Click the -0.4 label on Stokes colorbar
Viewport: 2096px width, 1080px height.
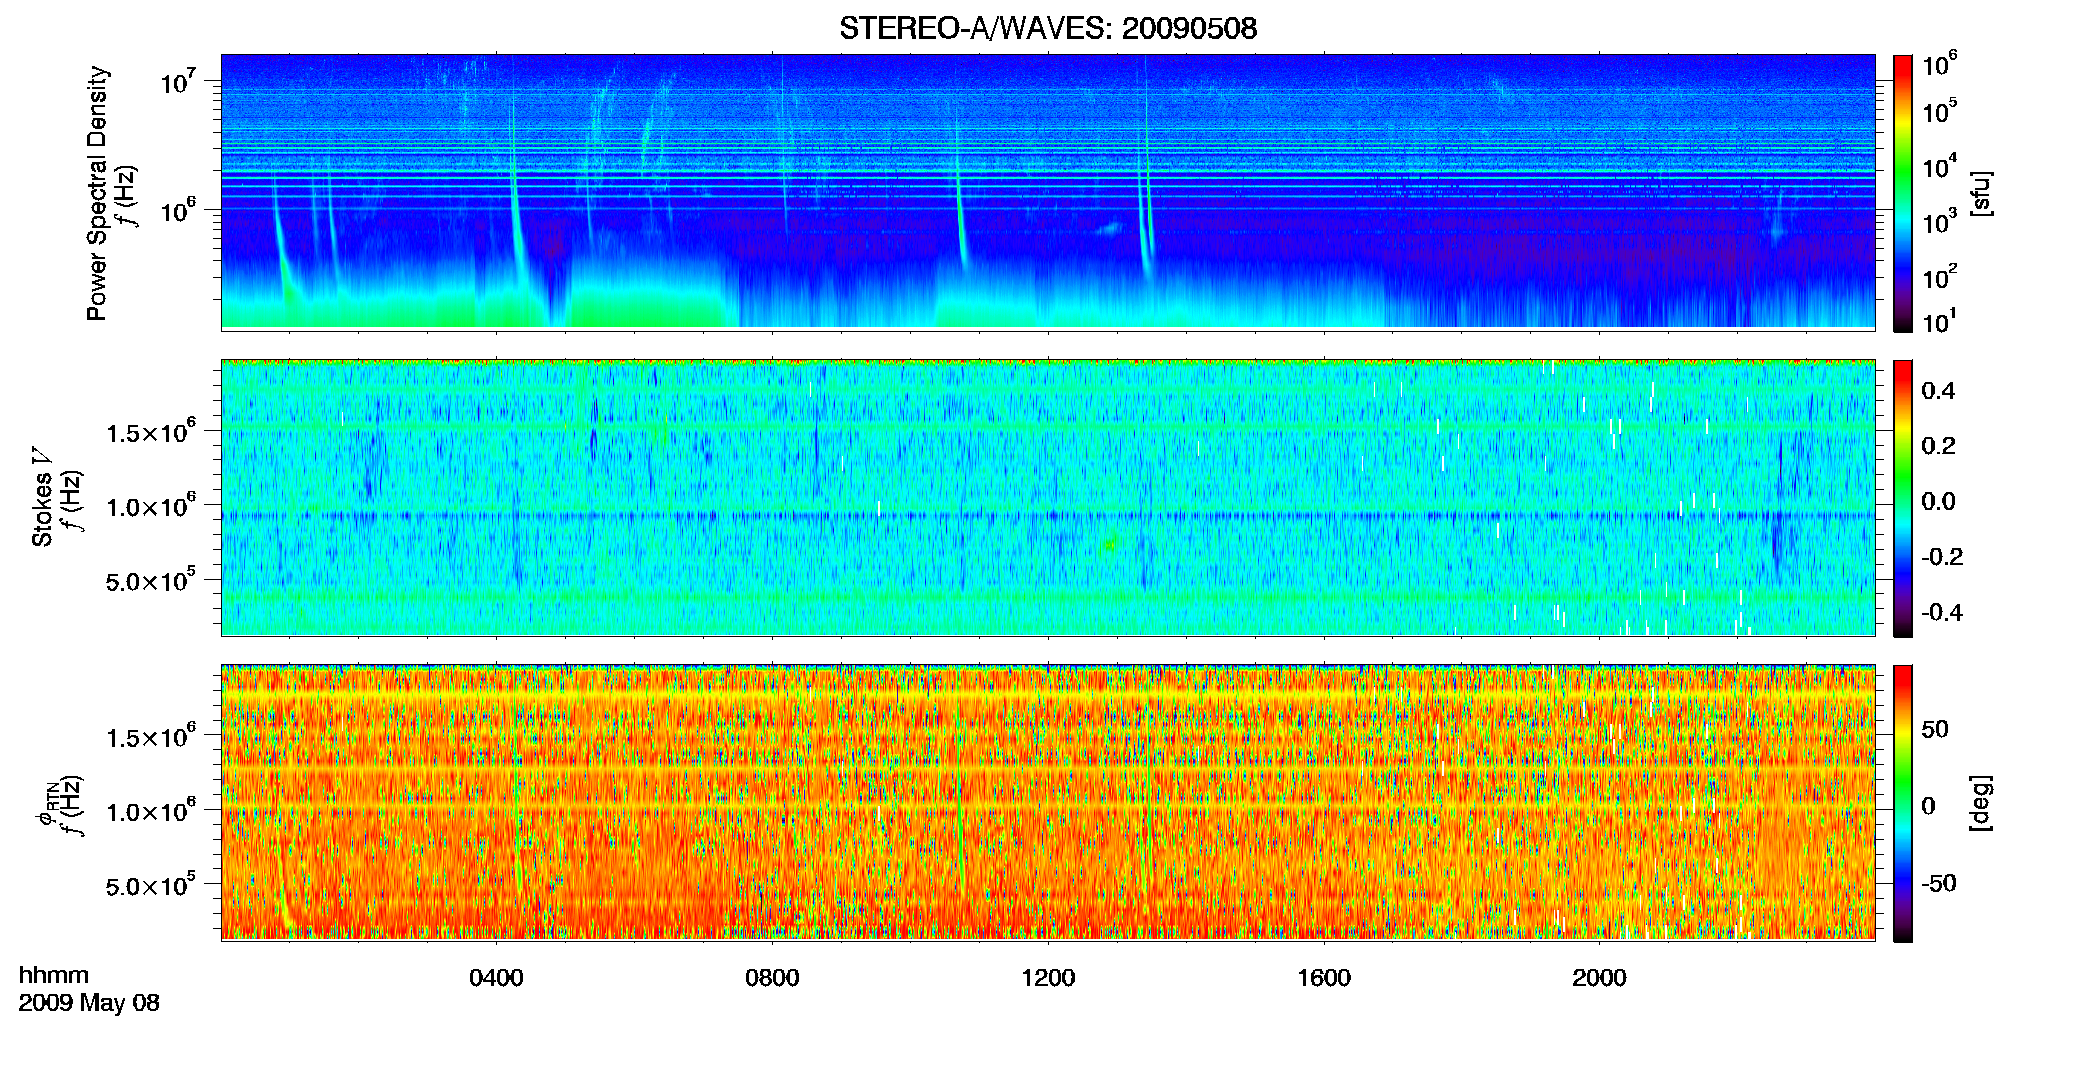click(x=1942, y=612)
